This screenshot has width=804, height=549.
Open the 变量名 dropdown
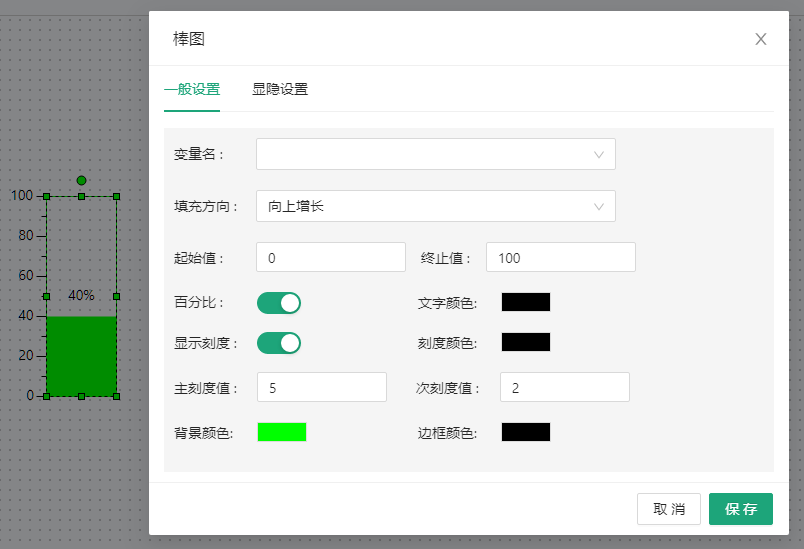[x=435, y=154]
